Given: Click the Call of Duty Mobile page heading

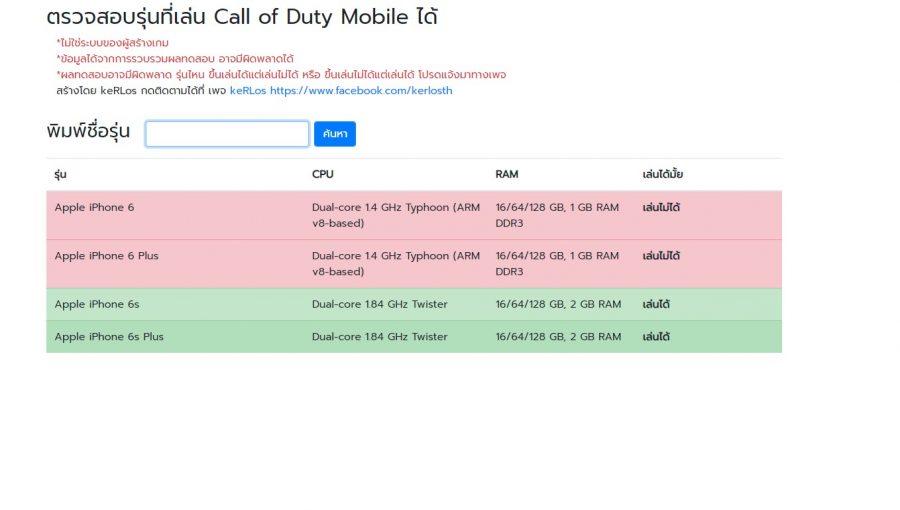Looking at the screenshot, I should (x=242, y=17).
